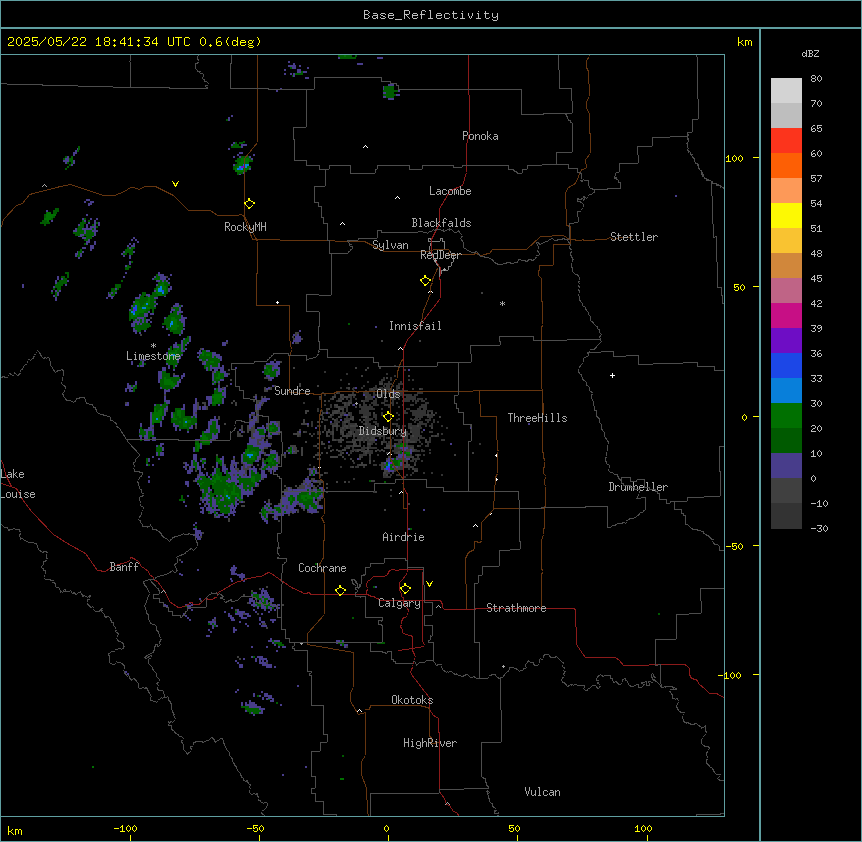The image size is (862, 842).
Task: Click the dBZ legend heading
Action: pyautogui.click(x=810, y=53)
